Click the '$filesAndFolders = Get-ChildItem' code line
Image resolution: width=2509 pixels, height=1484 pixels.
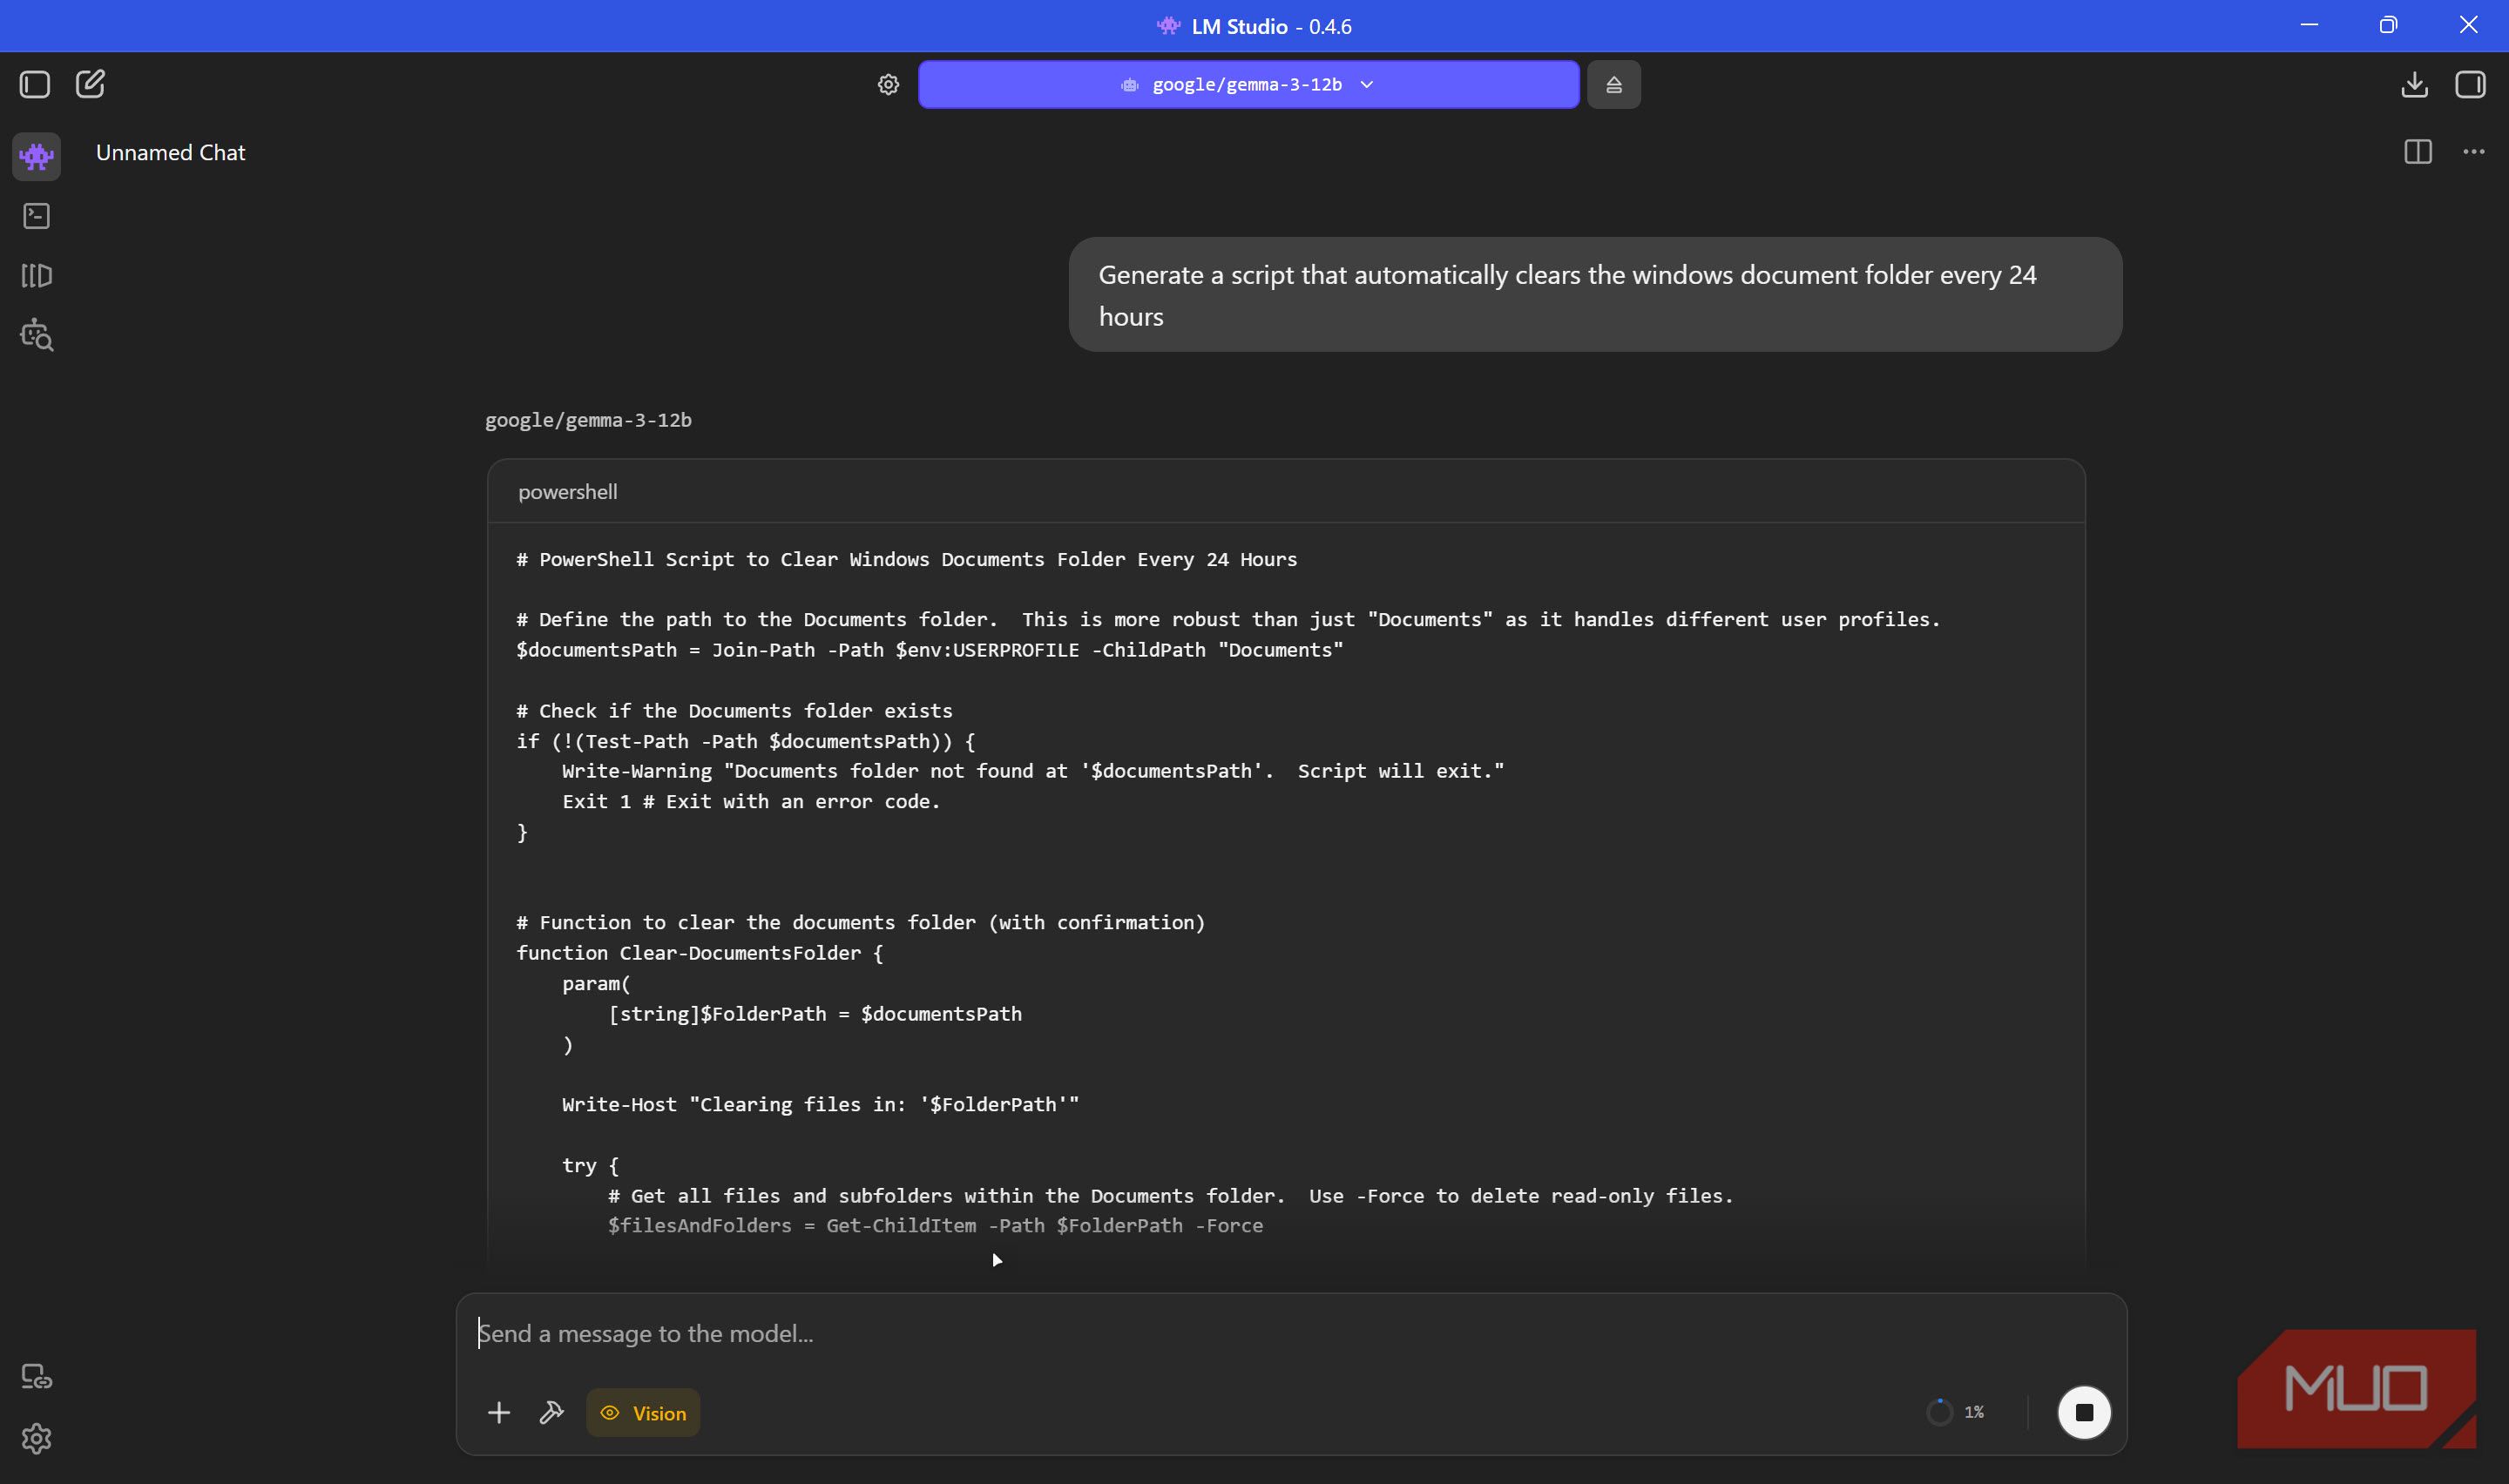pos(936,1226)
